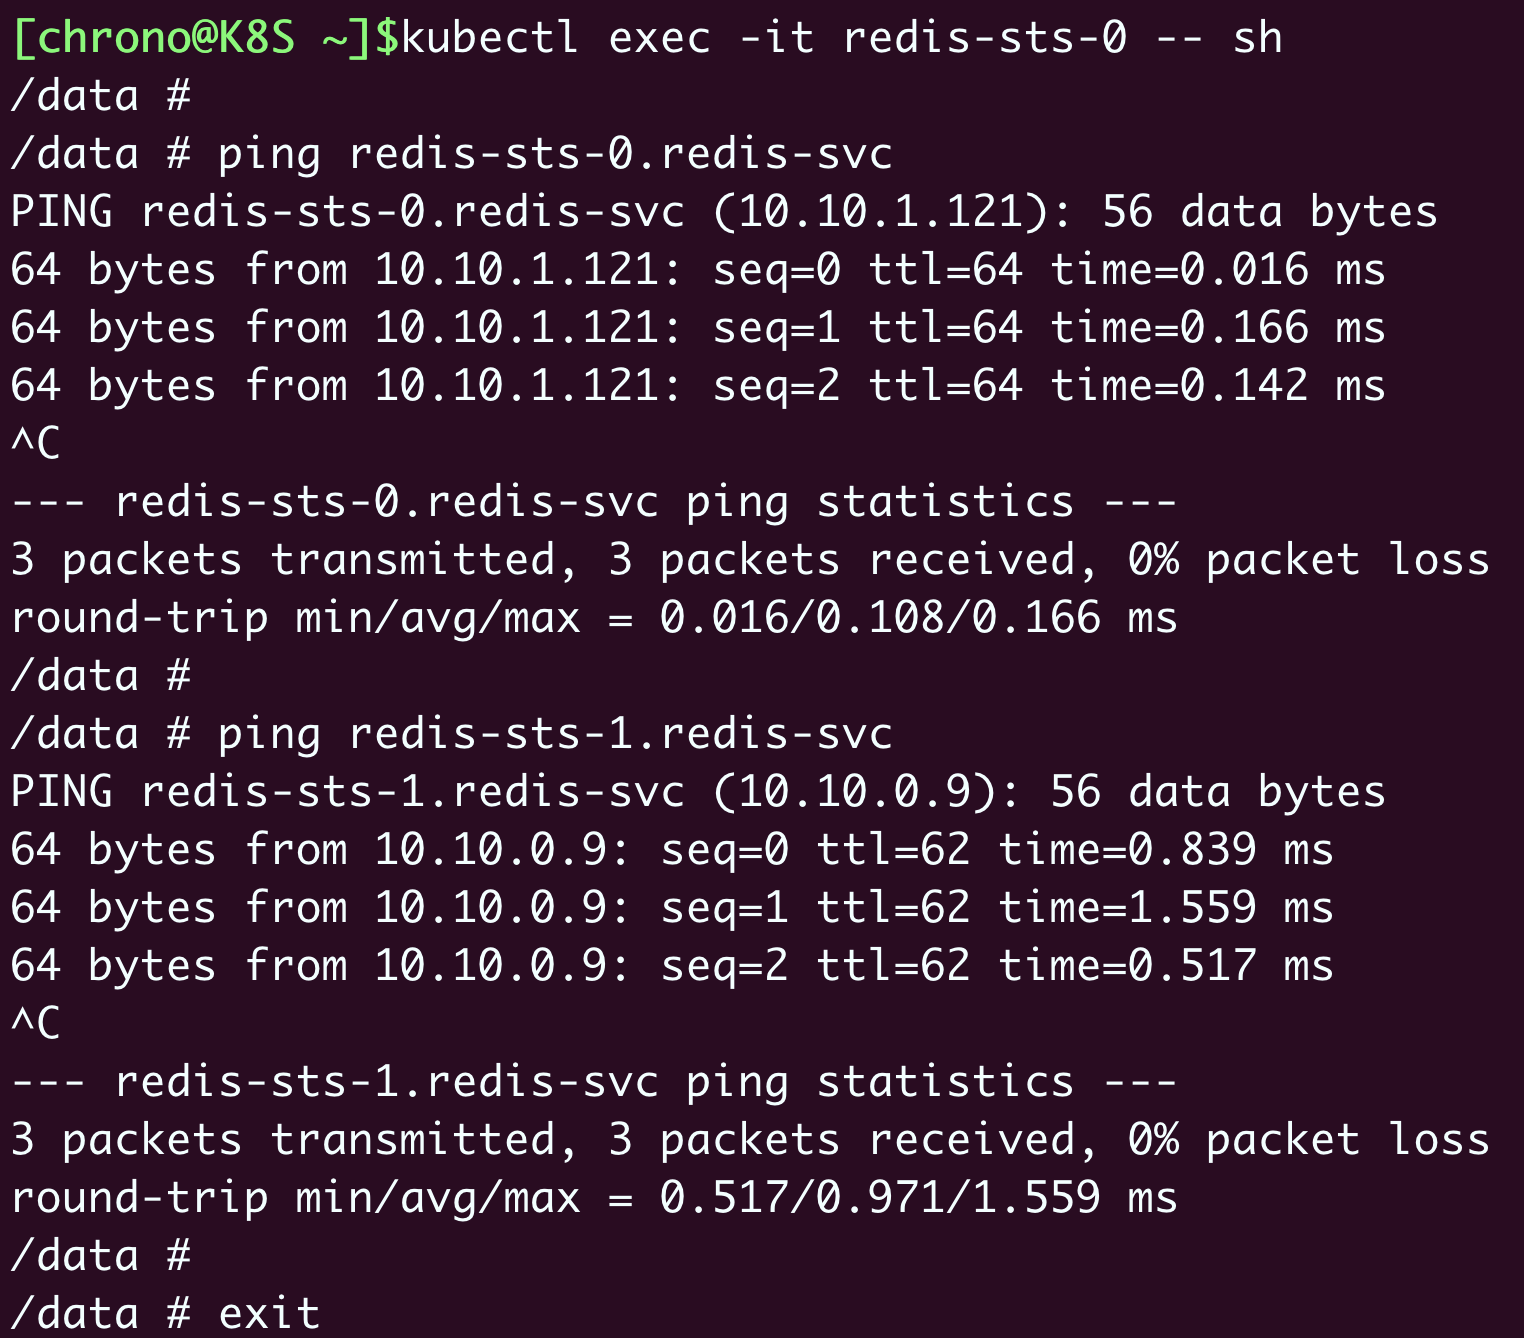
Task: Click the time=0.142 ms ping reply
Action: tap(1217, 386)
